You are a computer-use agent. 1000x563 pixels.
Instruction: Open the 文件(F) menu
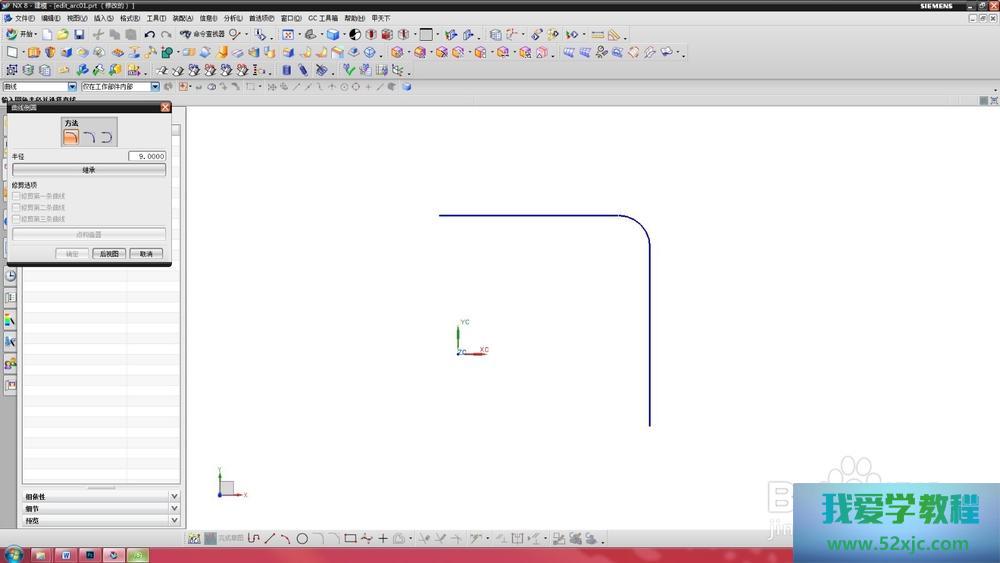[x=24, y=18]
